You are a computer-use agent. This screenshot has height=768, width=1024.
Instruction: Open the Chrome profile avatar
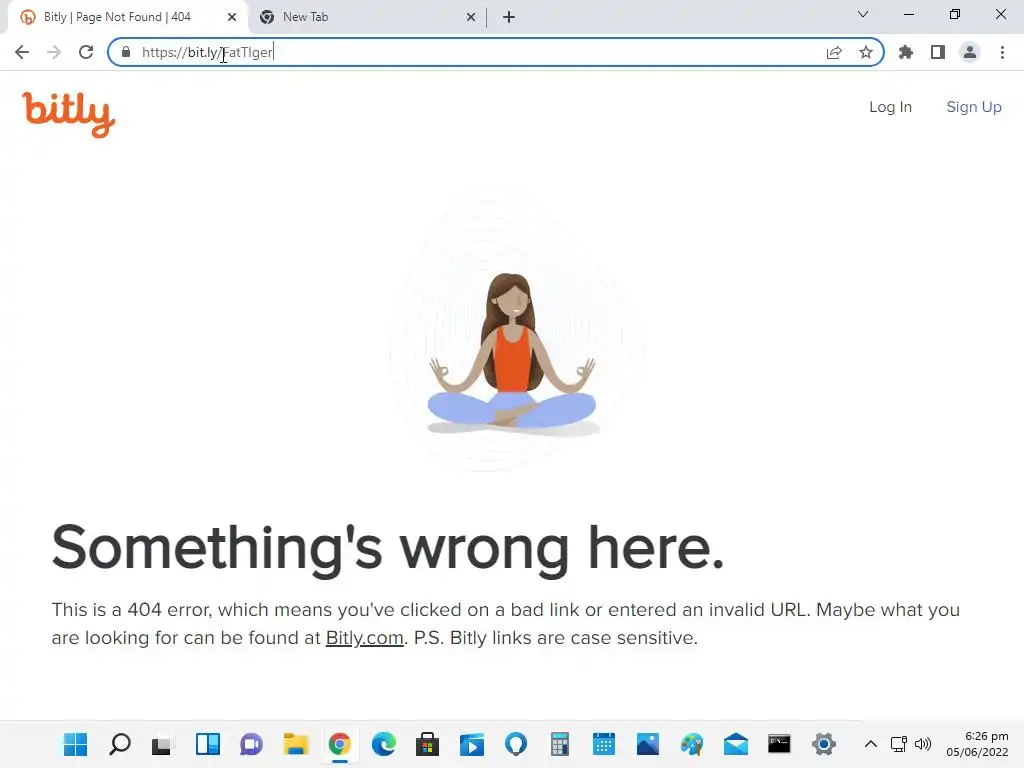click(x=970, y=52)
